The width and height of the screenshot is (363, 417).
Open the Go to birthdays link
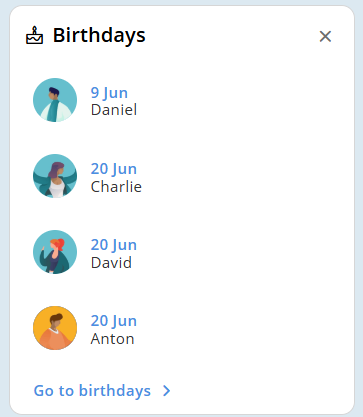(92, 391)
